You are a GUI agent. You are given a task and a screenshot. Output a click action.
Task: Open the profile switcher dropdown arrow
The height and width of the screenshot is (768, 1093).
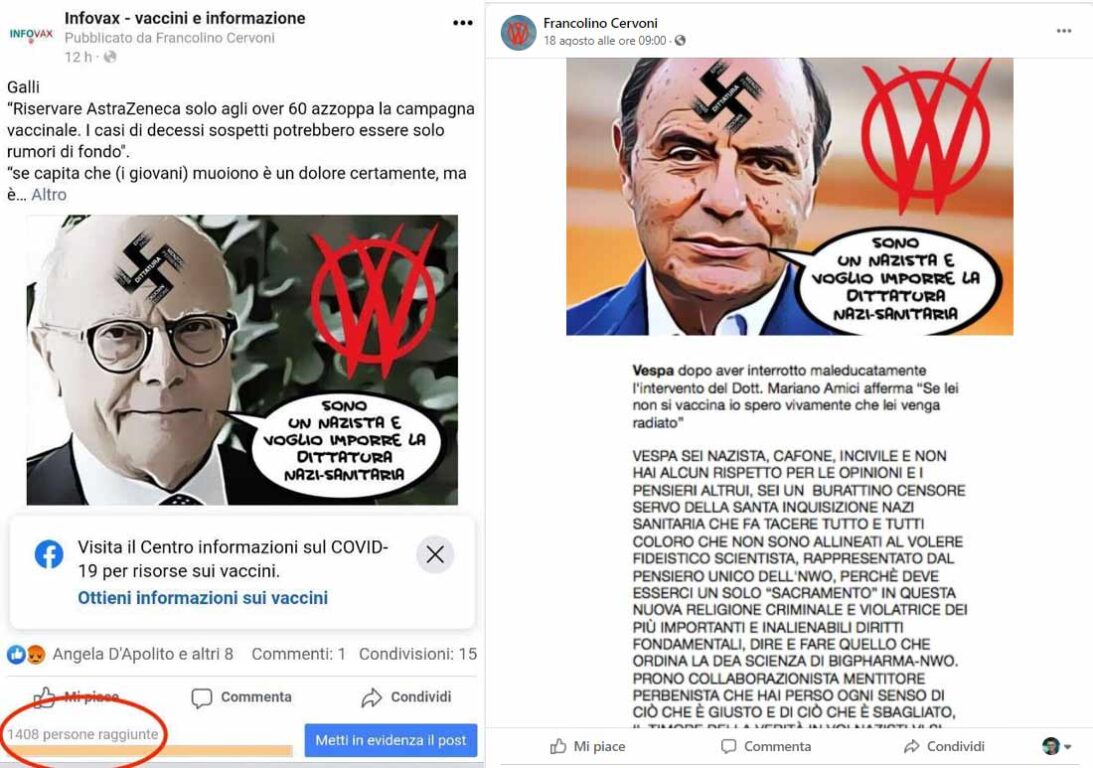click(1068, 747)
